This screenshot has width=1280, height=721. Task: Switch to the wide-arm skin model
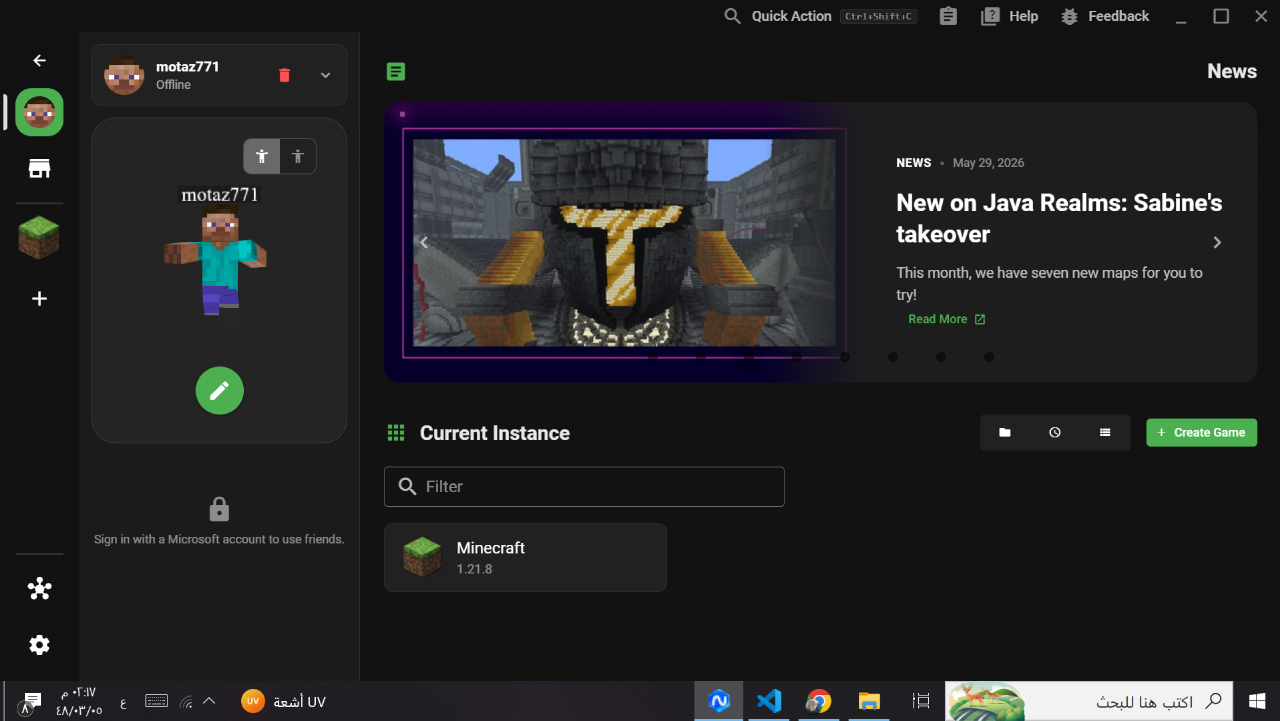(x=262, y=156)
